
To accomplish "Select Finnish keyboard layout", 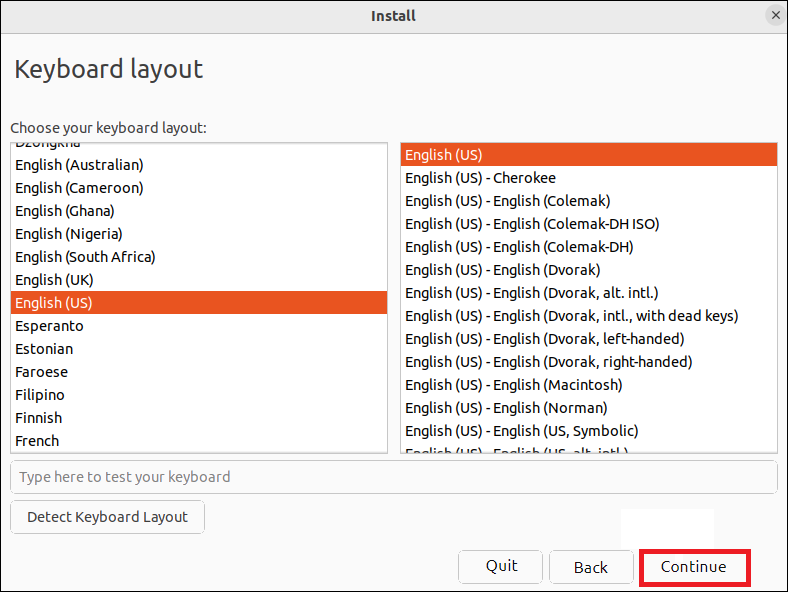I will 38,418.
